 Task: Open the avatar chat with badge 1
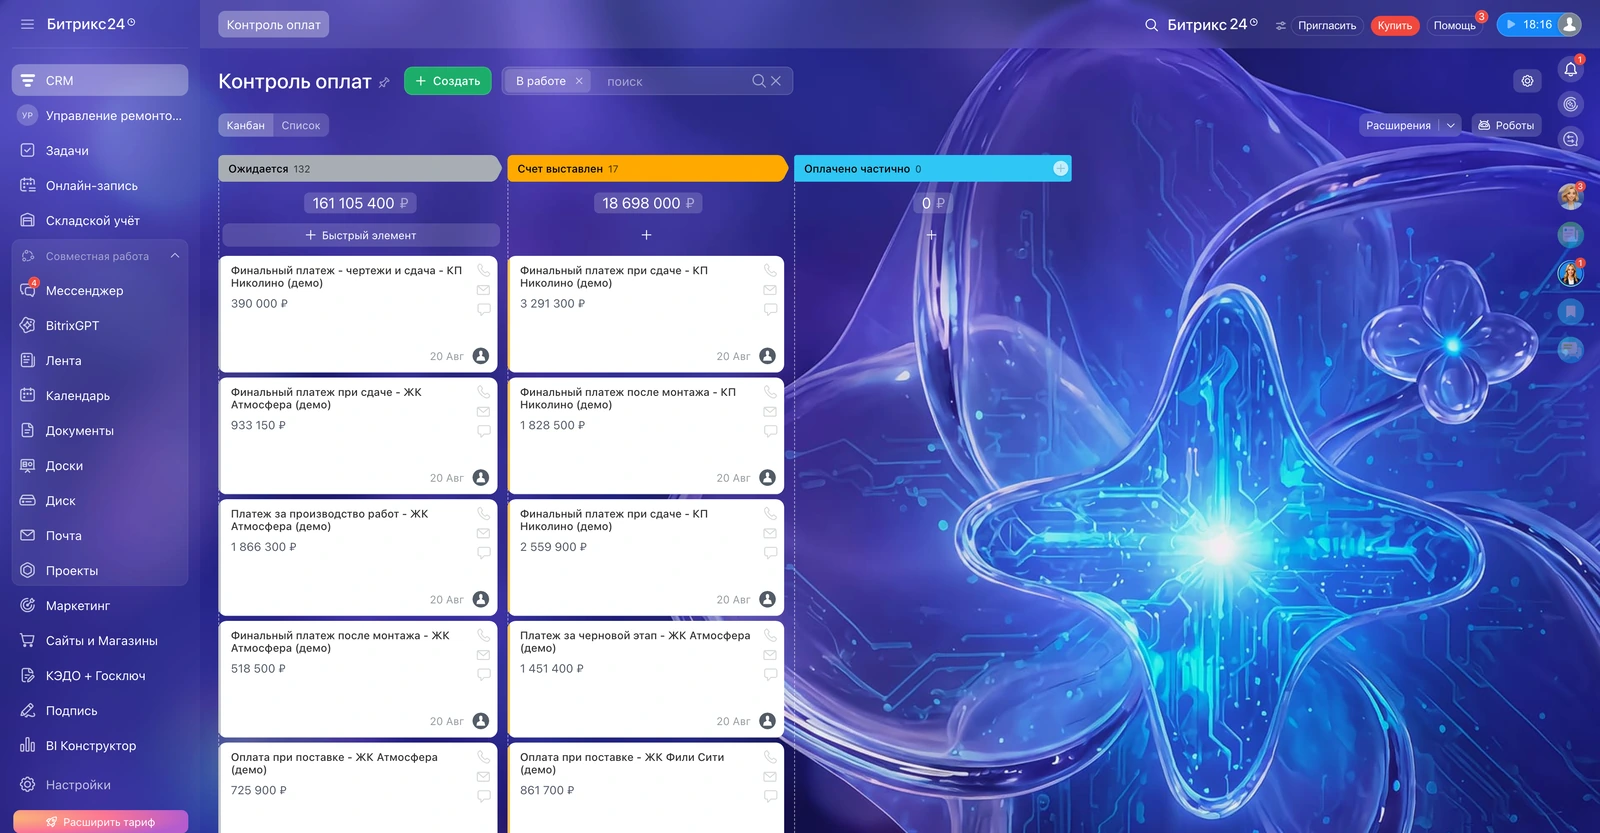[1571, 273]
